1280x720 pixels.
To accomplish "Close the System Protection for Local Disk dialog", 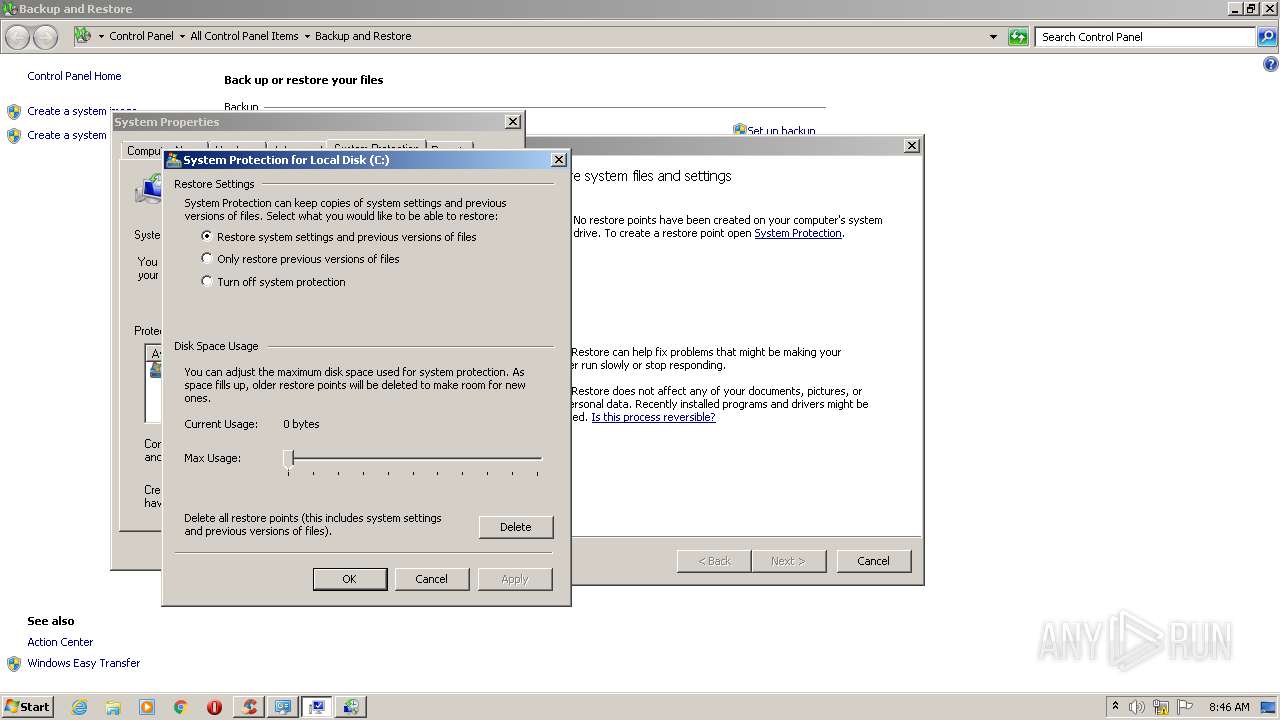I will (559, 160).
